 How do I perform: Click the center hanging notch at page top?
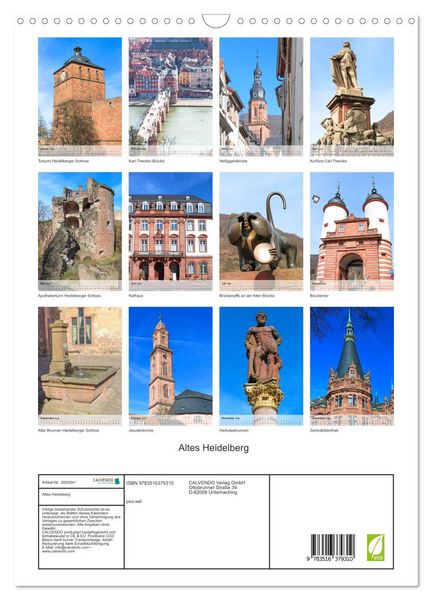pyautogui.click(x=216, y=21)
